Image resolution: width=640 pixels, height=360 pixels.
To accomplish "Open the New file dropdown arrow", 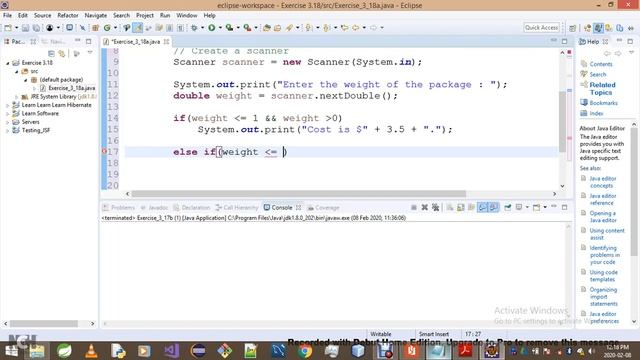I will pyautogui.click(x=16, y=28).
